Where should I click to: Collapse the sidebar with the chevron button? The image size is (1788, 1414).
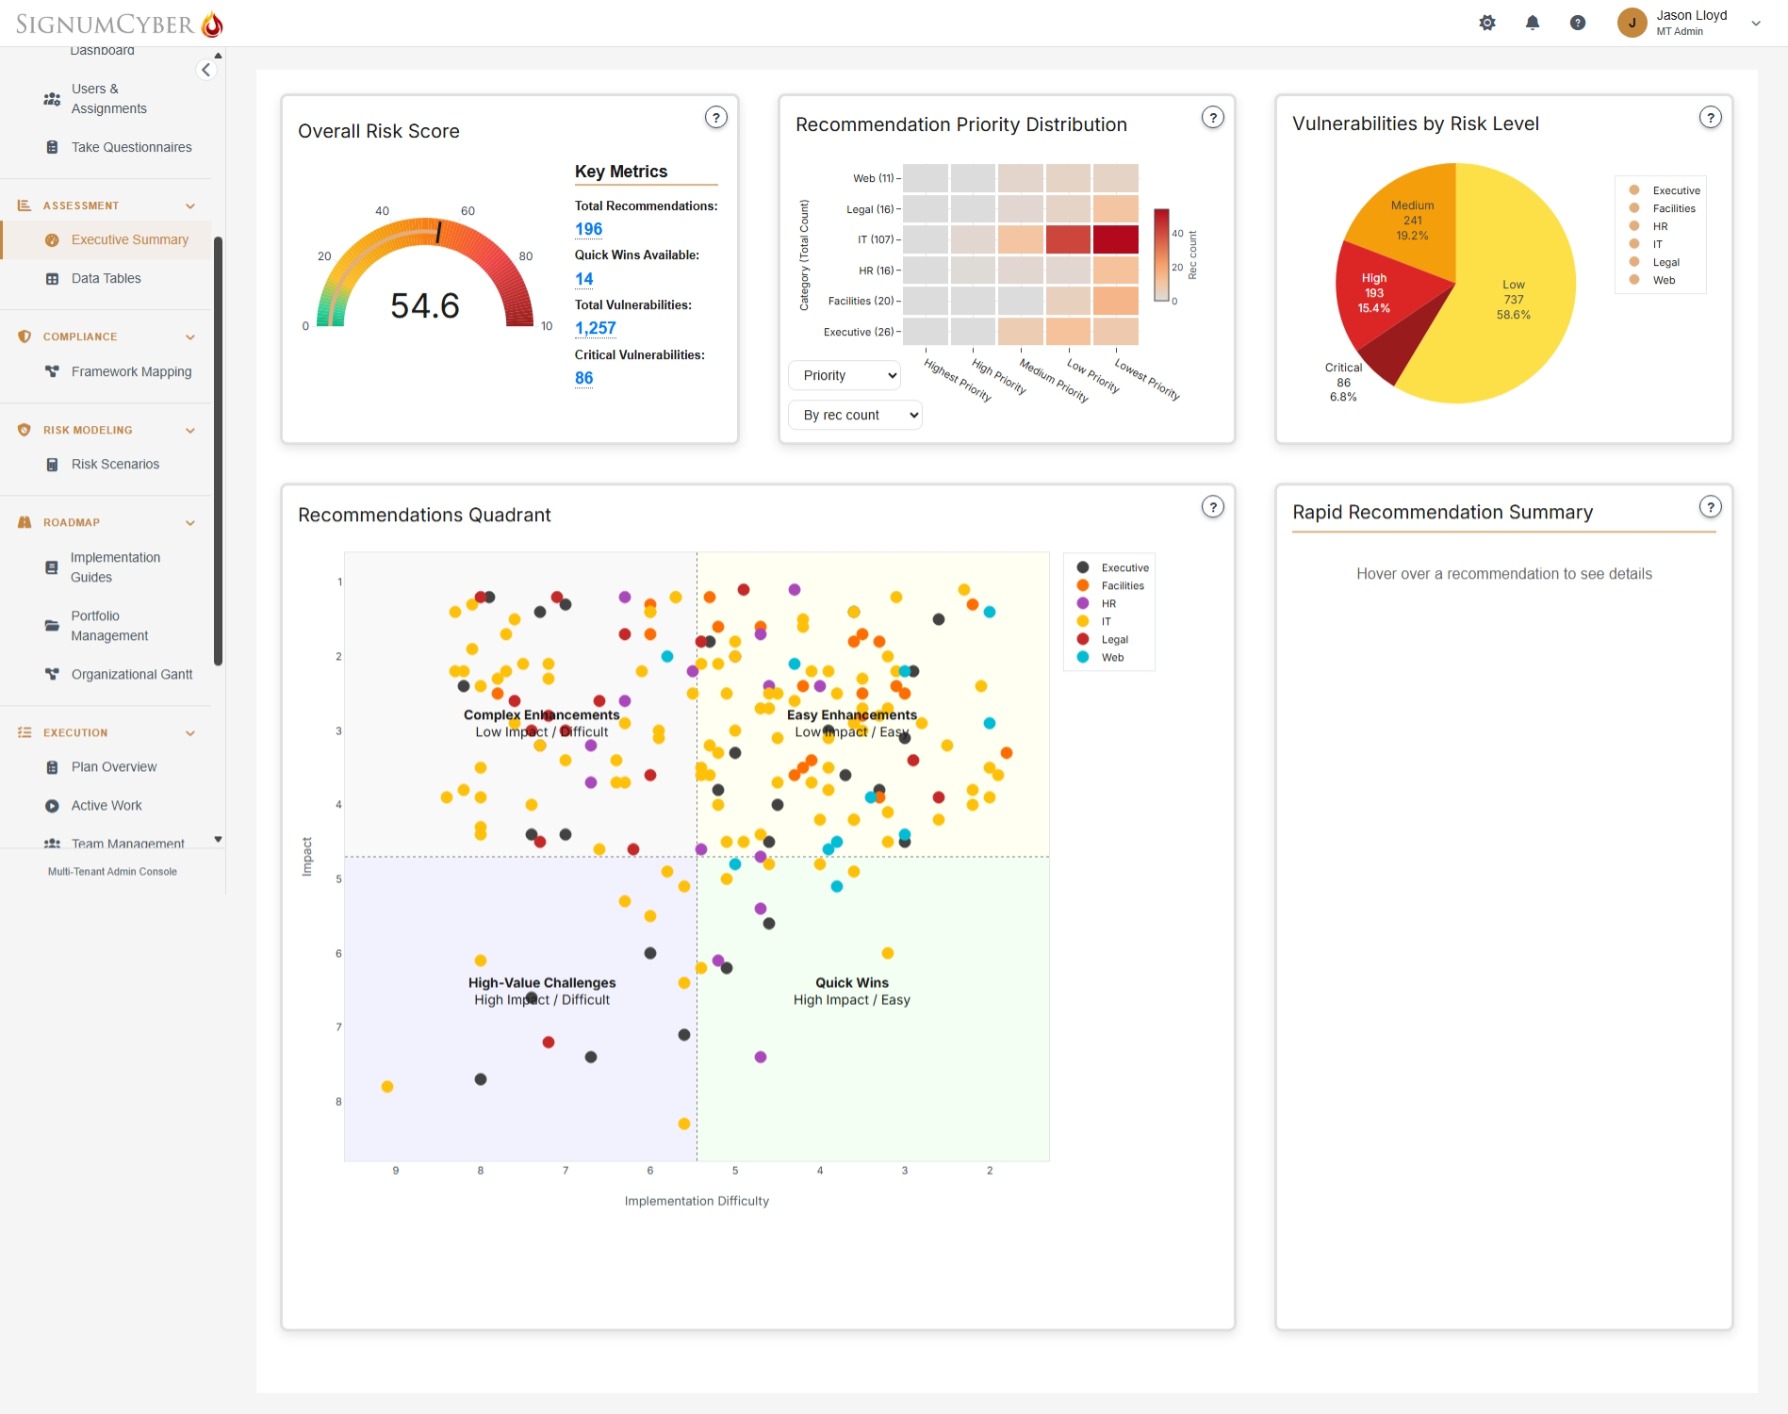206,70
